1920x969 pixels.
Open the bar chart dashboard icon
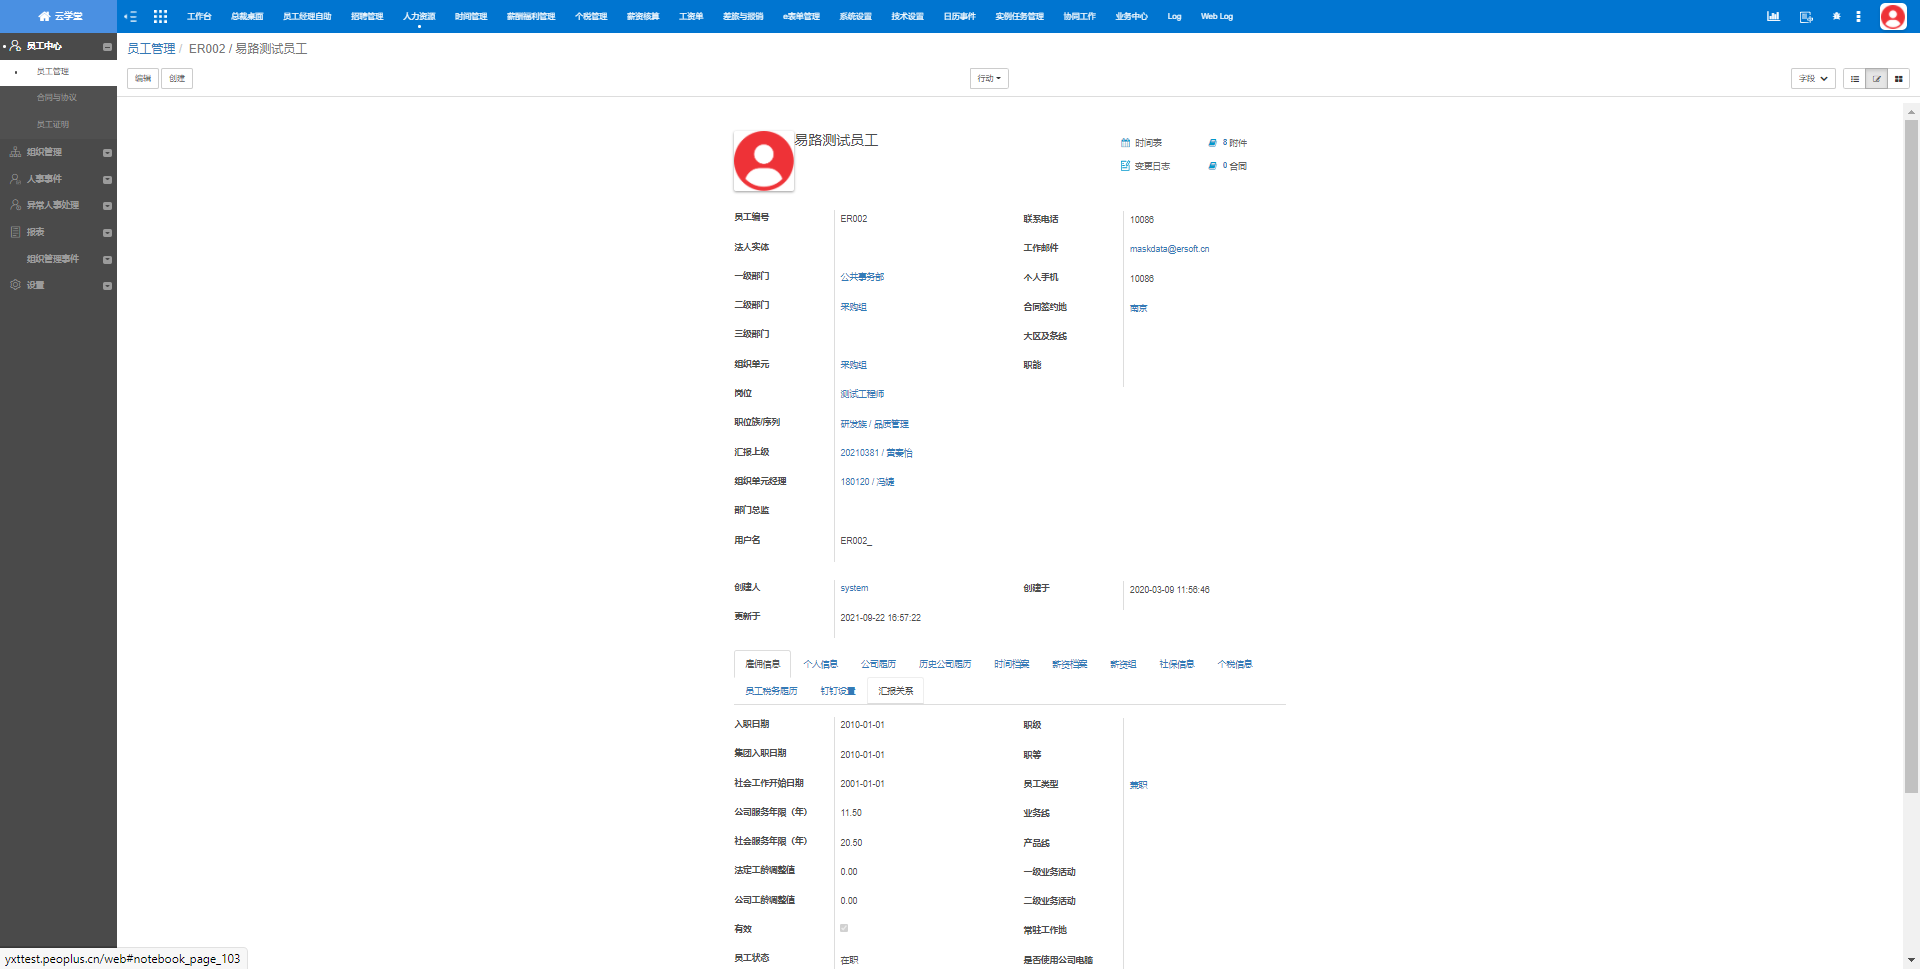coord(1773,17)
